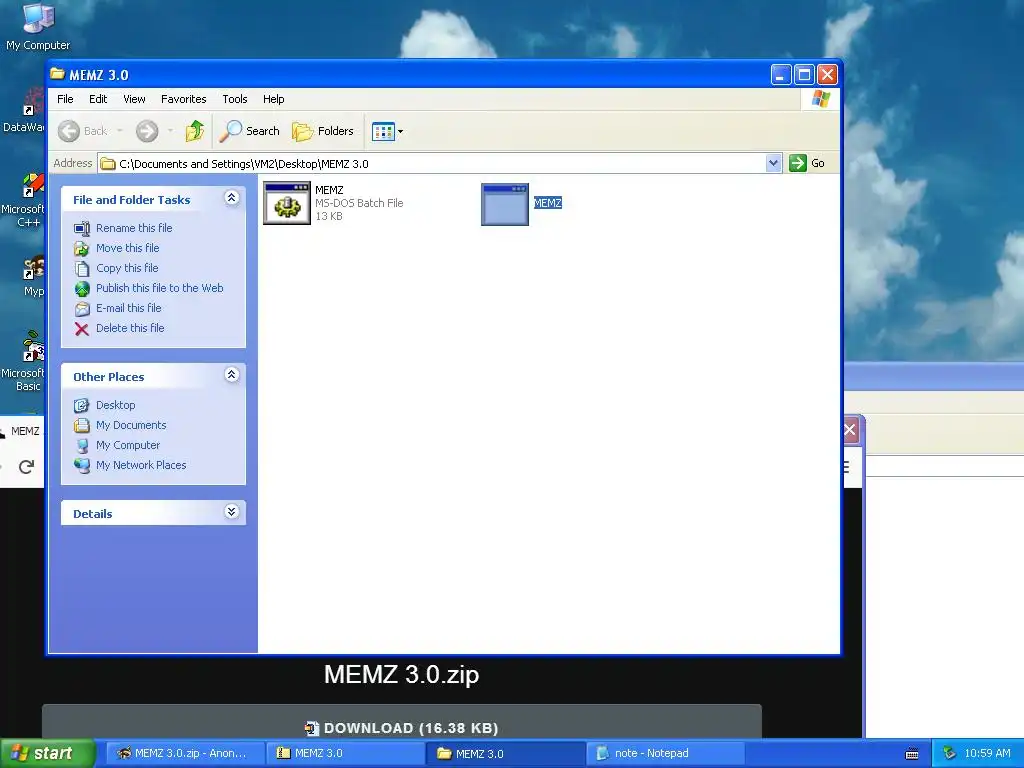Switch to MEMZ 3.0 zip-folder taskbar button

[x=345, y=754]
